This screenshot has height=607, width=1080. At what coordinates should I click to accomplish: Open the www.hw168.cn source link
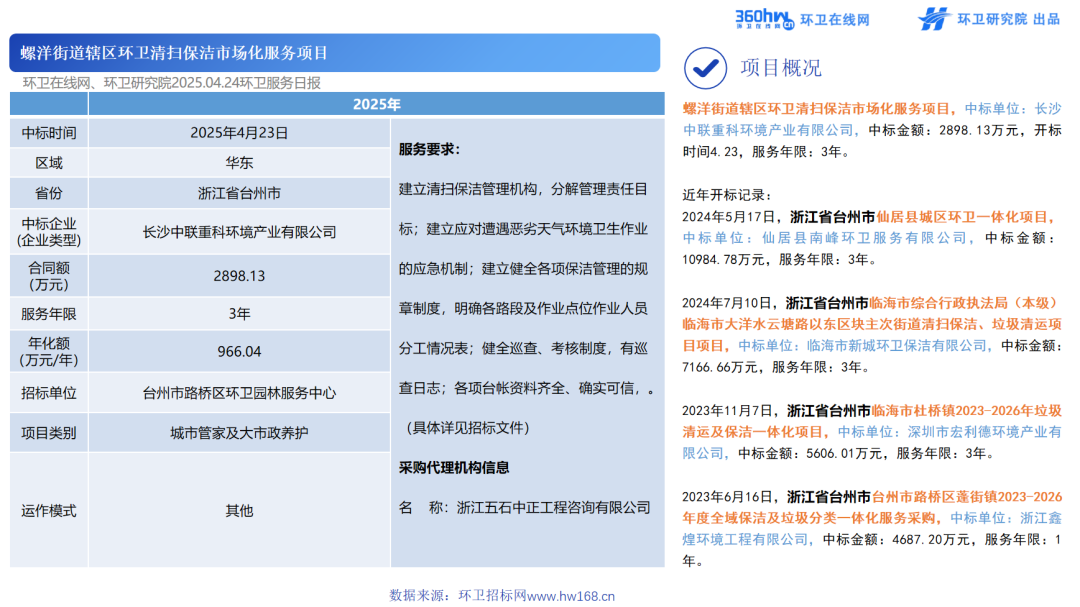tap(571, 596)
